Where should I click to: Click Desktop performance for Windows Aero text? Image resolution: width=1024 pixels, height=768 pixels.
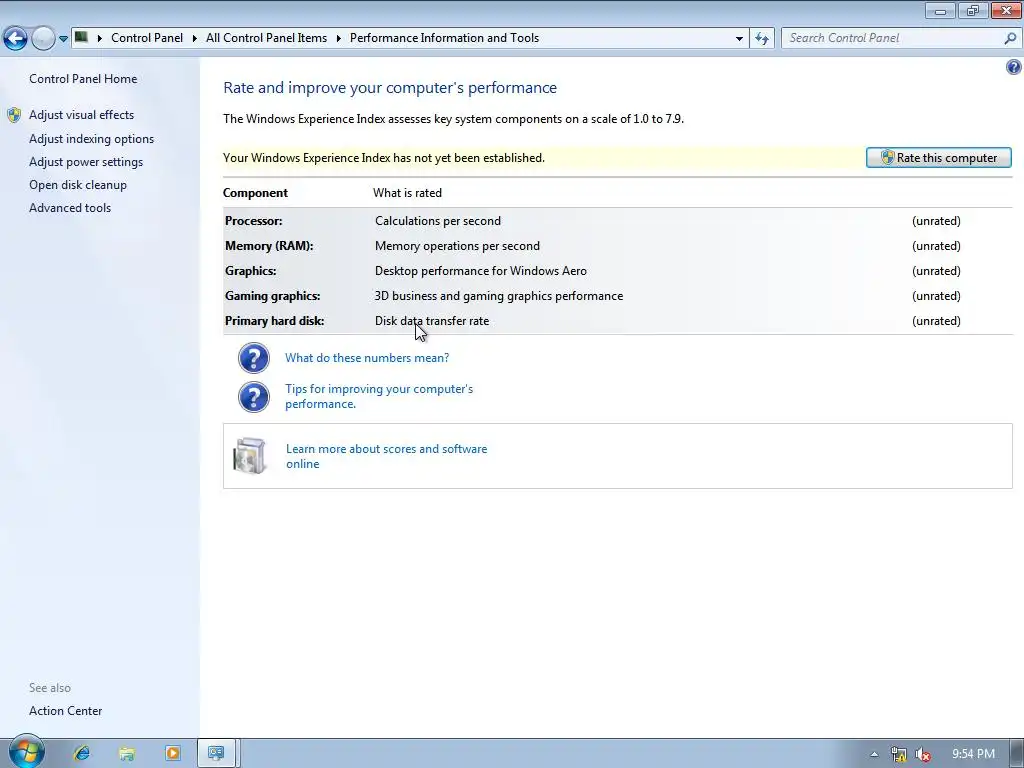tap(481, 270)
